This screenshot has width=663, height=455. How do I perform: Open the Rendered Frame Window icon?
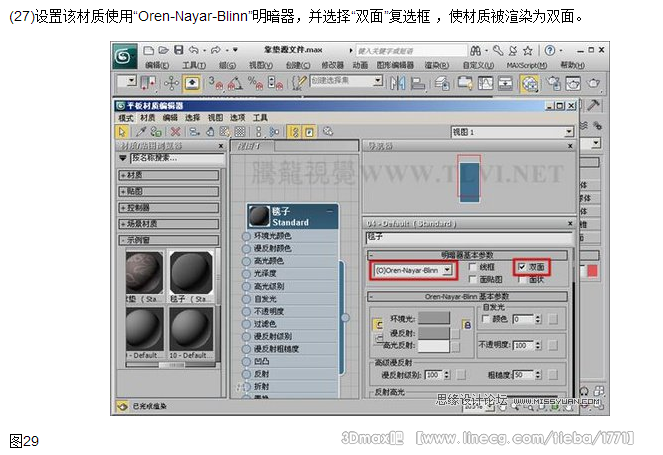(x=573, y=83)
